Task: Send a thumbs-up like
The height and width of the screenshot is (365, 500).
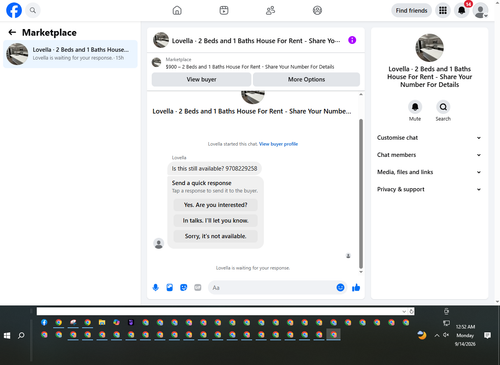Action: [x=356, y=288]
